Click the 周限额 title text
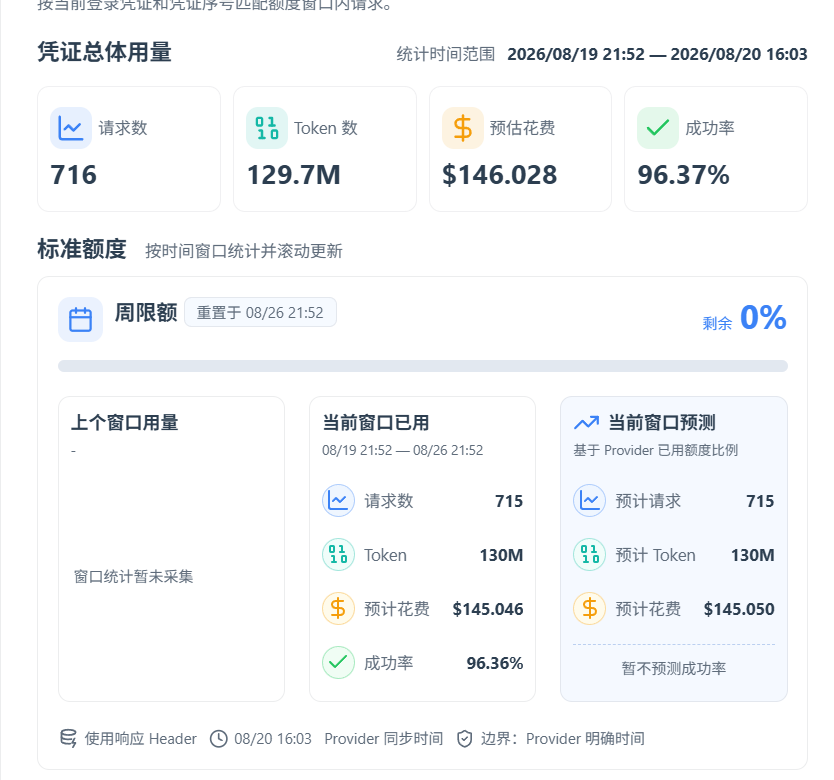 [146, 313]
